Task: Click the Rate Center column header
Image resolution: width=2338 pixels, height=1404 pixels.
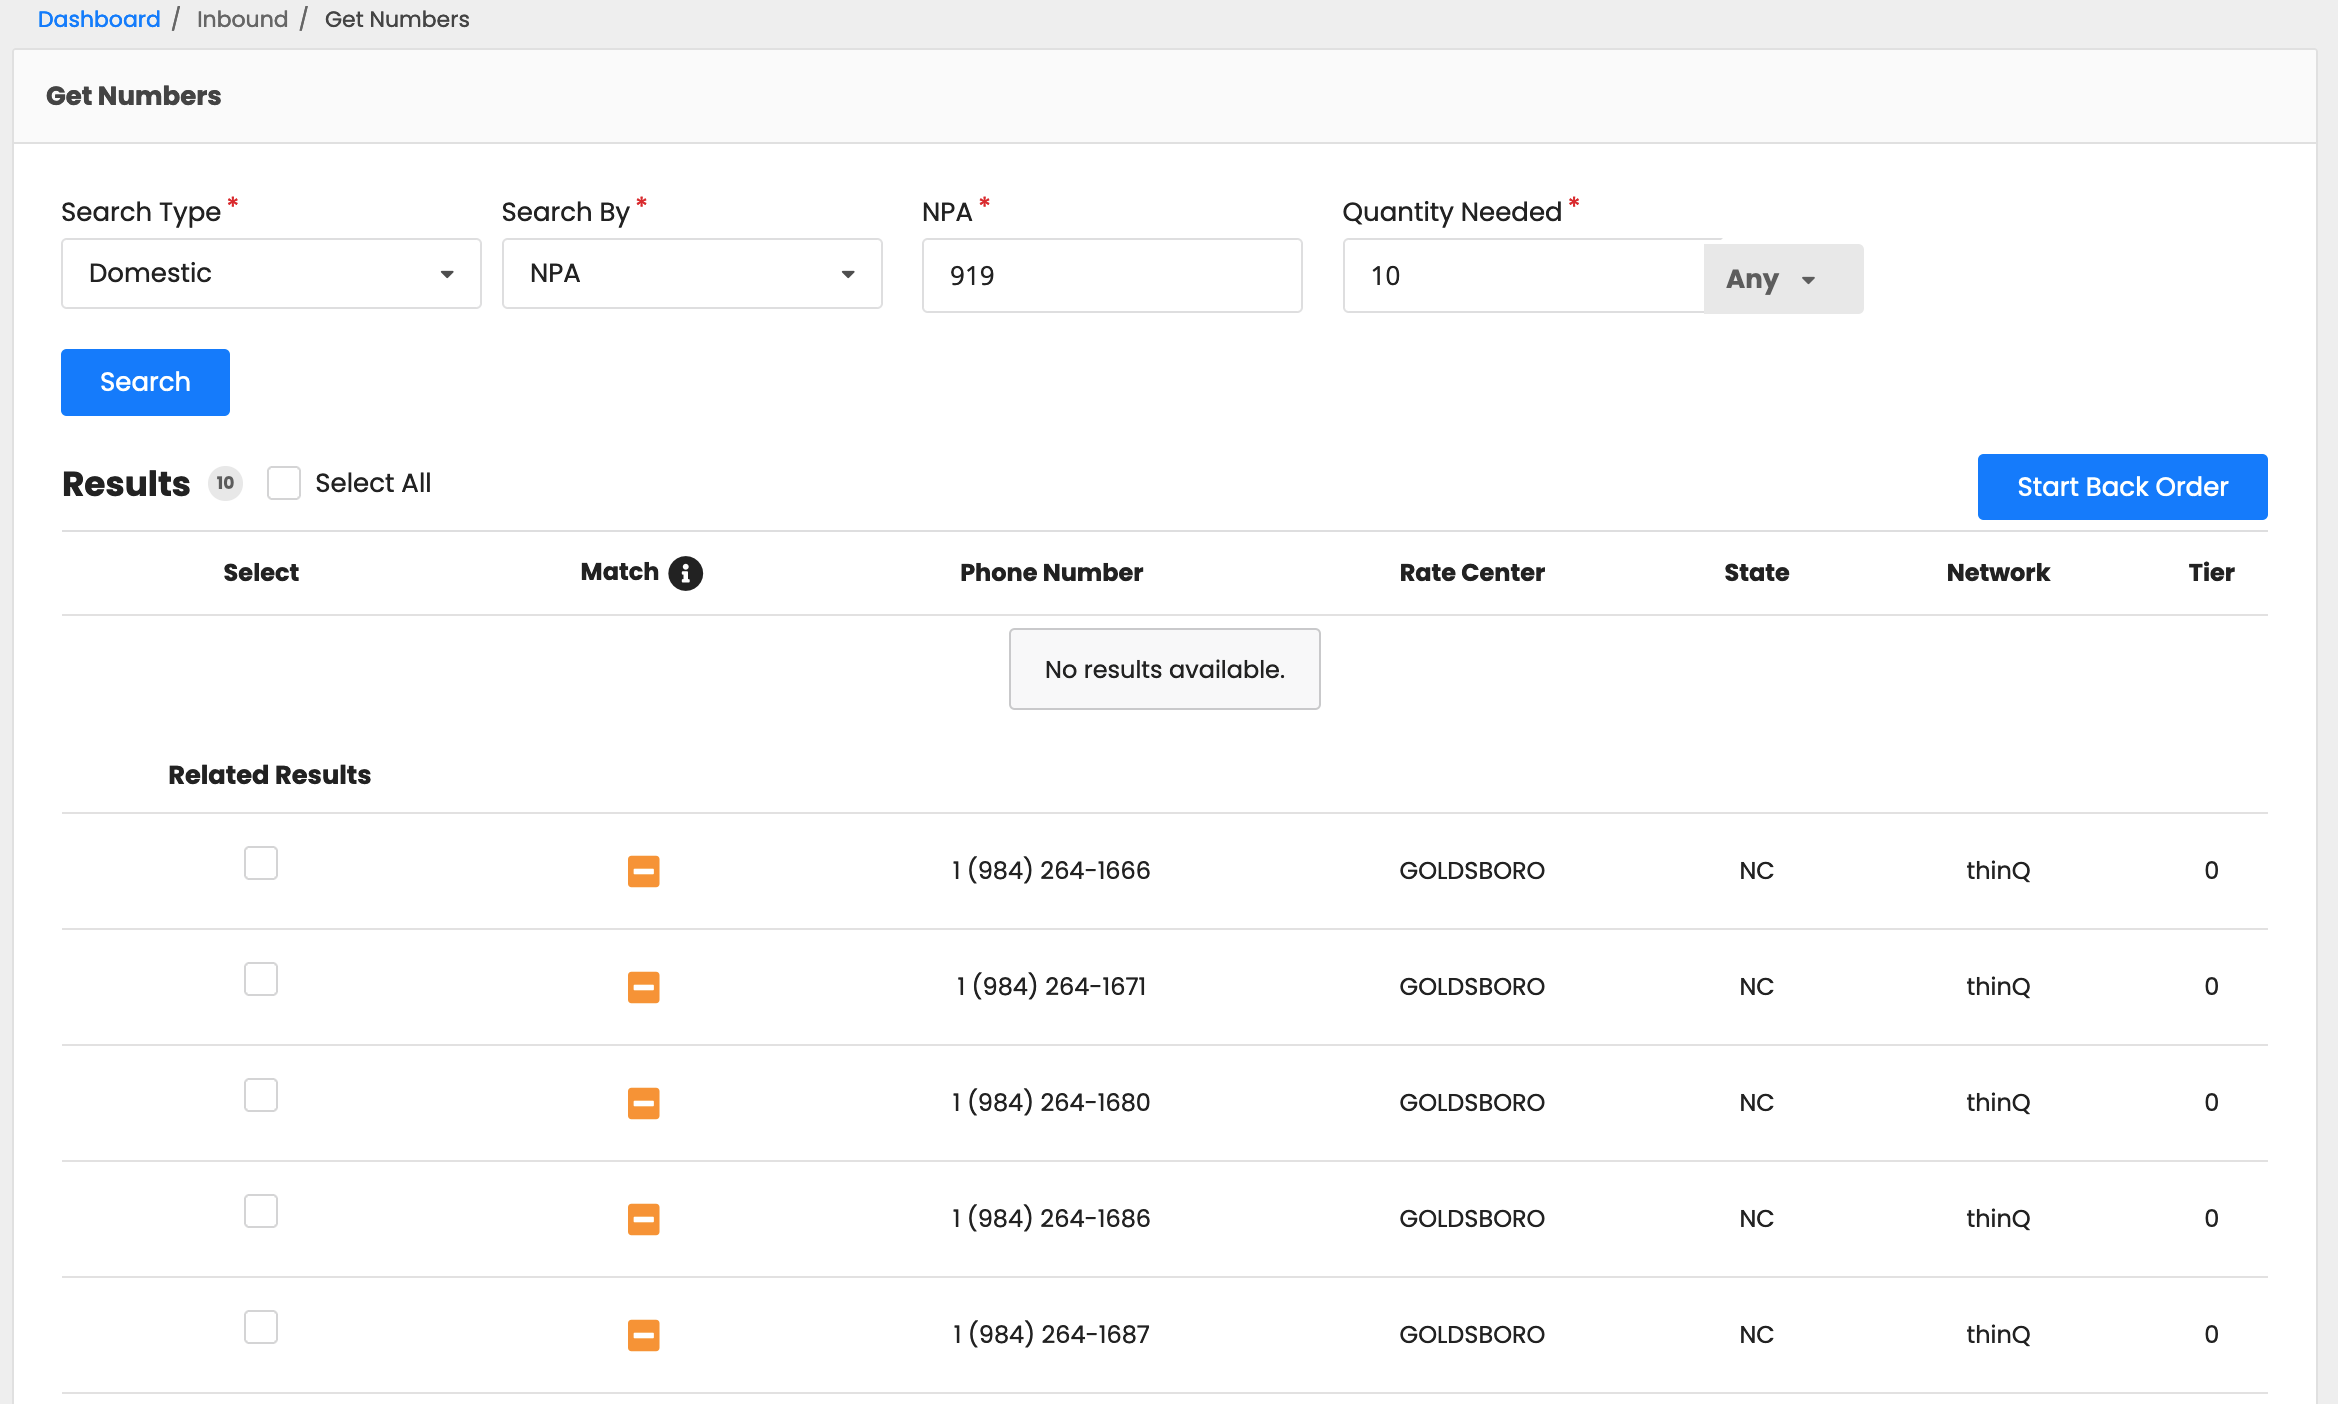Action: 1472,573
